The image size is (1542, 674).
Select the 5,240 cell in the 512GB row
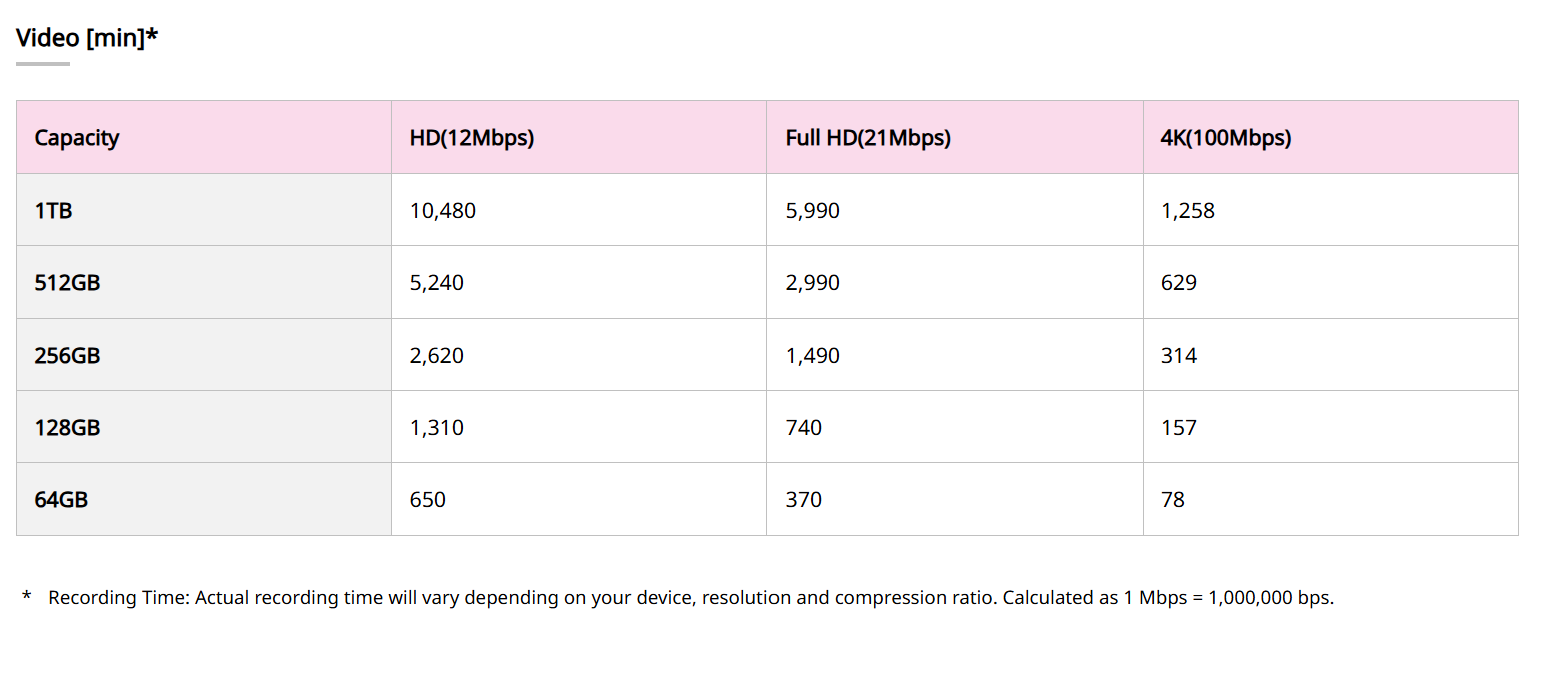click(437, 283)
